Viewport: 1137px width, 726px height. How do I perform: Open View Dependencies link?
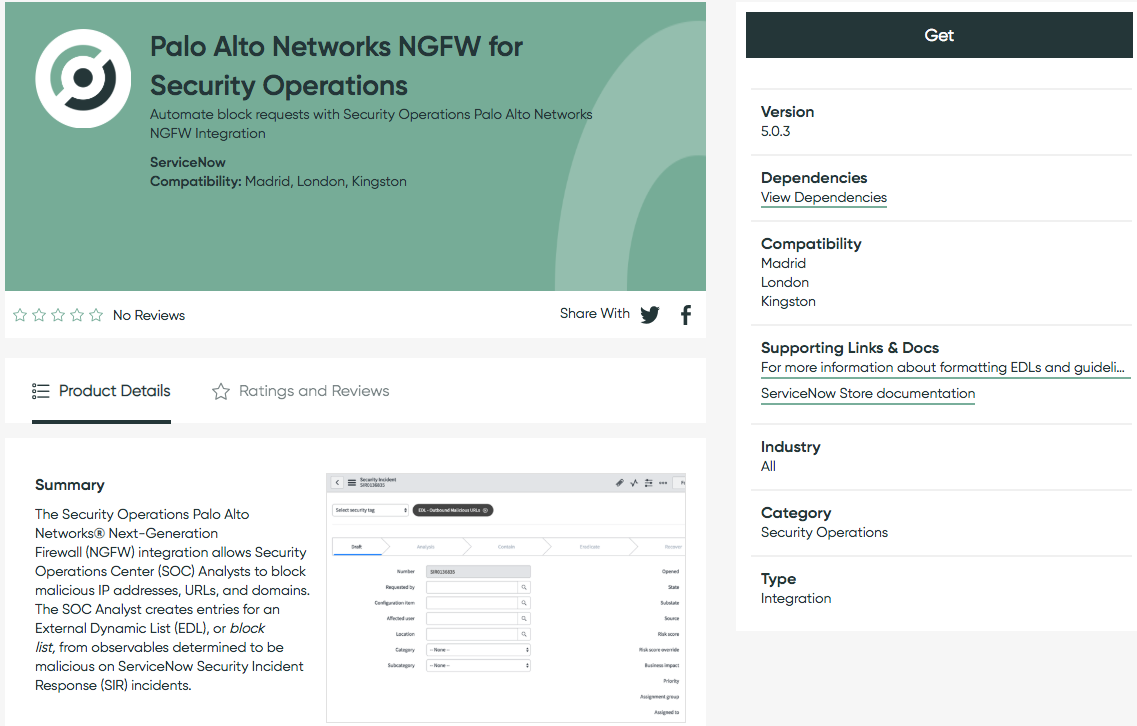click(x=823, y=197)
